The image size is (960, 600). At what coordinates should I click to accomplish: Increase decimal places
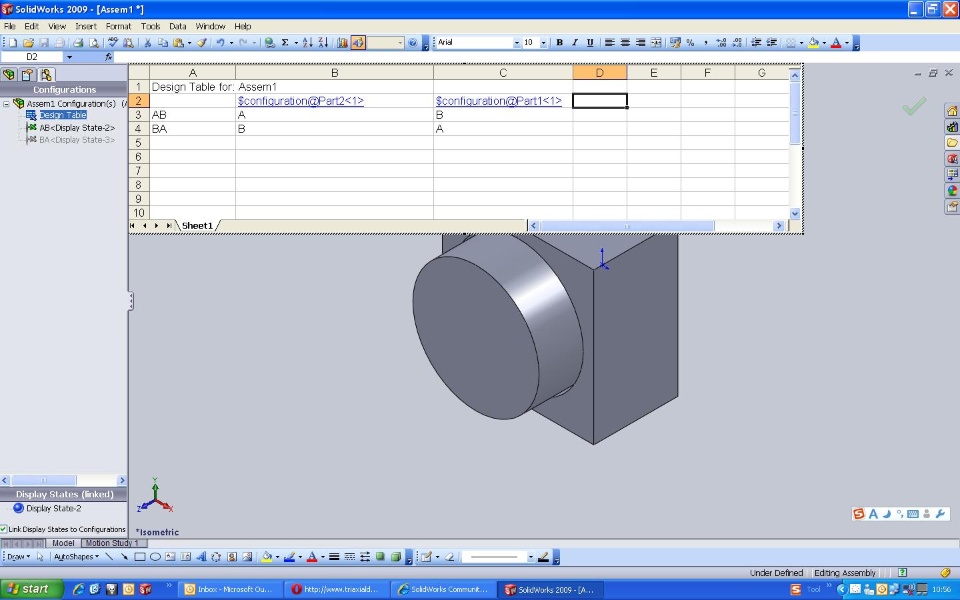coord(721,43)
